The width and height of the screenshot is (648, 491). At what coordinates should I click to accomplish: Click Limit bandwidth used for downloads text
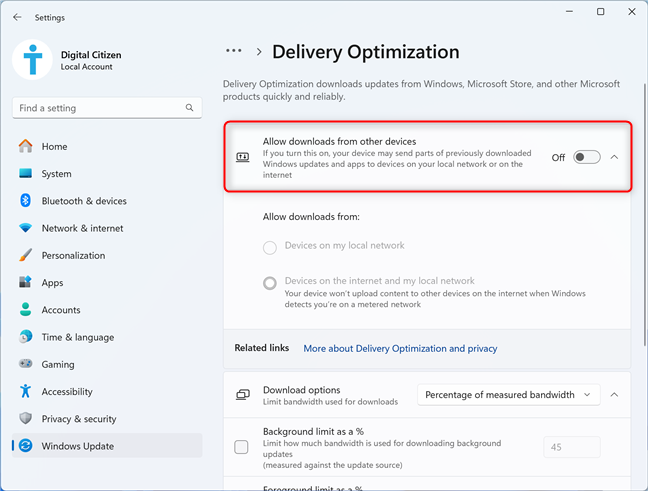click(x=330, y=402)
